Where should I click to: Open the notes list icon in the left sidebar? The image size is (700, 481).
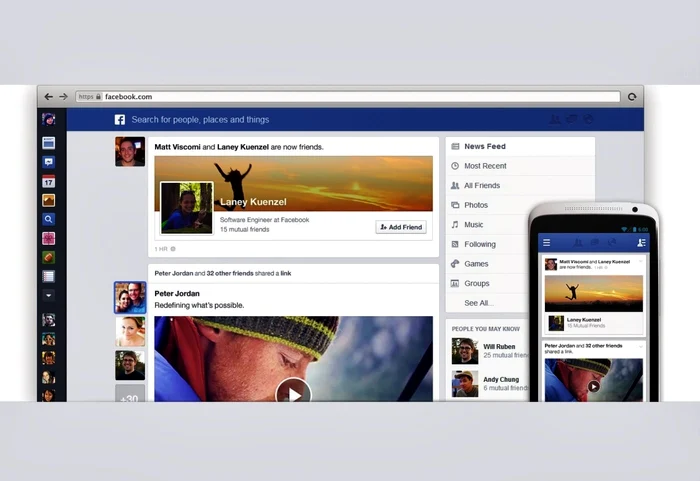pos(49,276)
